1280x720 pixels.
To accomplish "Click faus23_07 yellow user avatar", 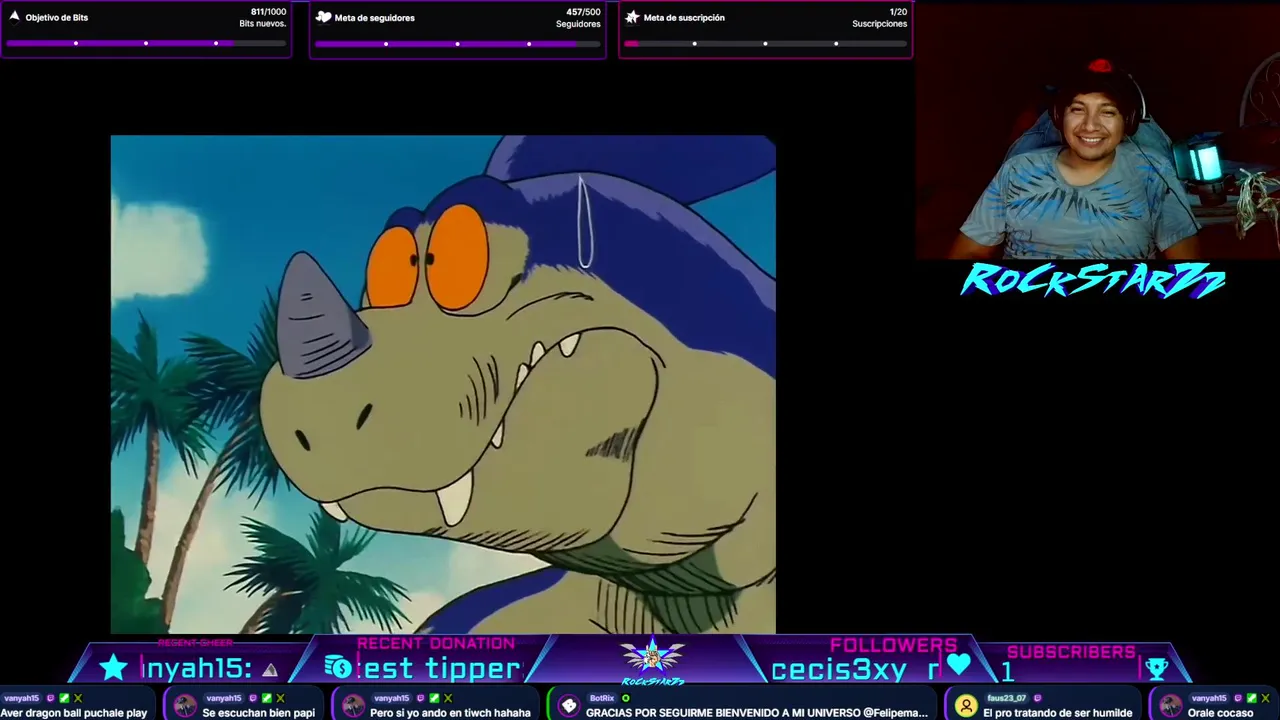I will 966,706.
